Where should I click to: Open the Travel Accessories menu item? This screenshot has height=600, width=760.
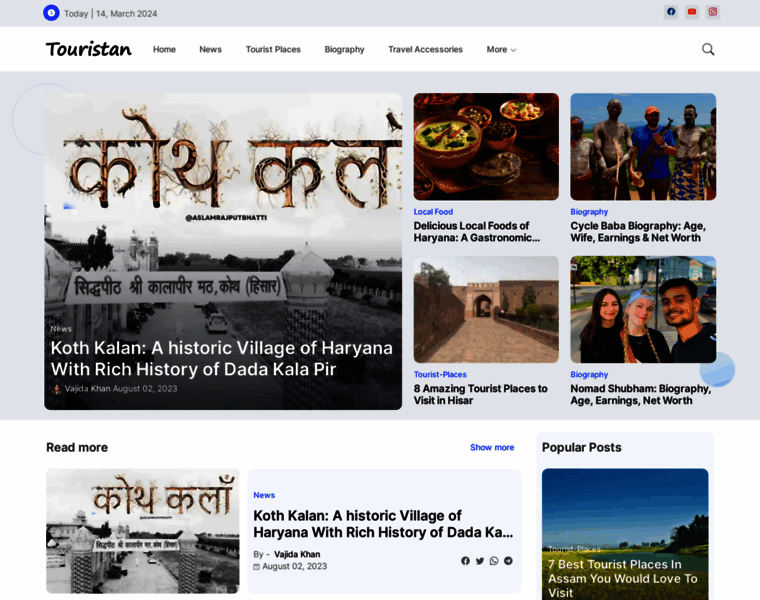pyautogui.click(x=425, y=49)
